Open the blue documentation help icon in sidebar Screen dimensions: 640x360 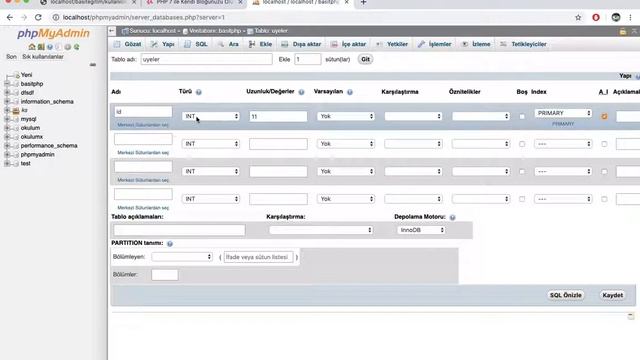pos(50,47)
